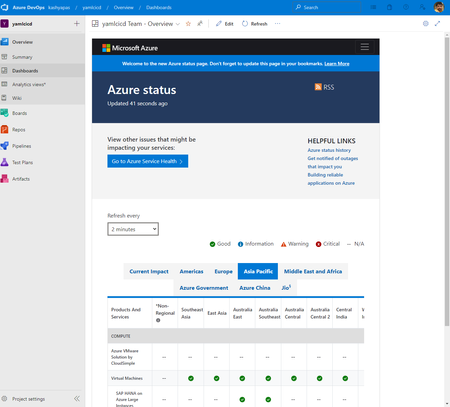Switch to the Azure Government tab

click(x=204, y=288)
